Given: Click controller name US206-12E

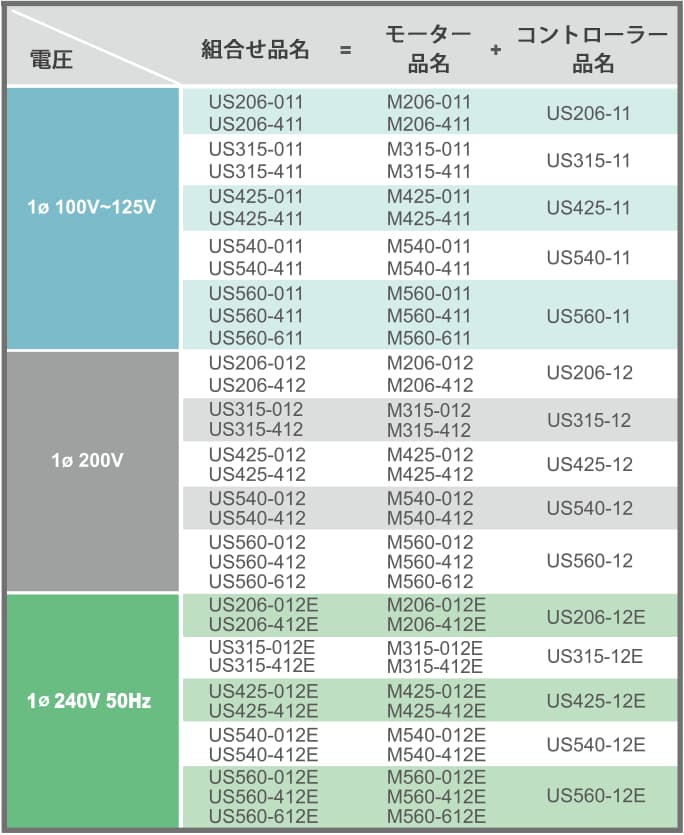Looking at the screenshot, I should click(x=595, y=615).
